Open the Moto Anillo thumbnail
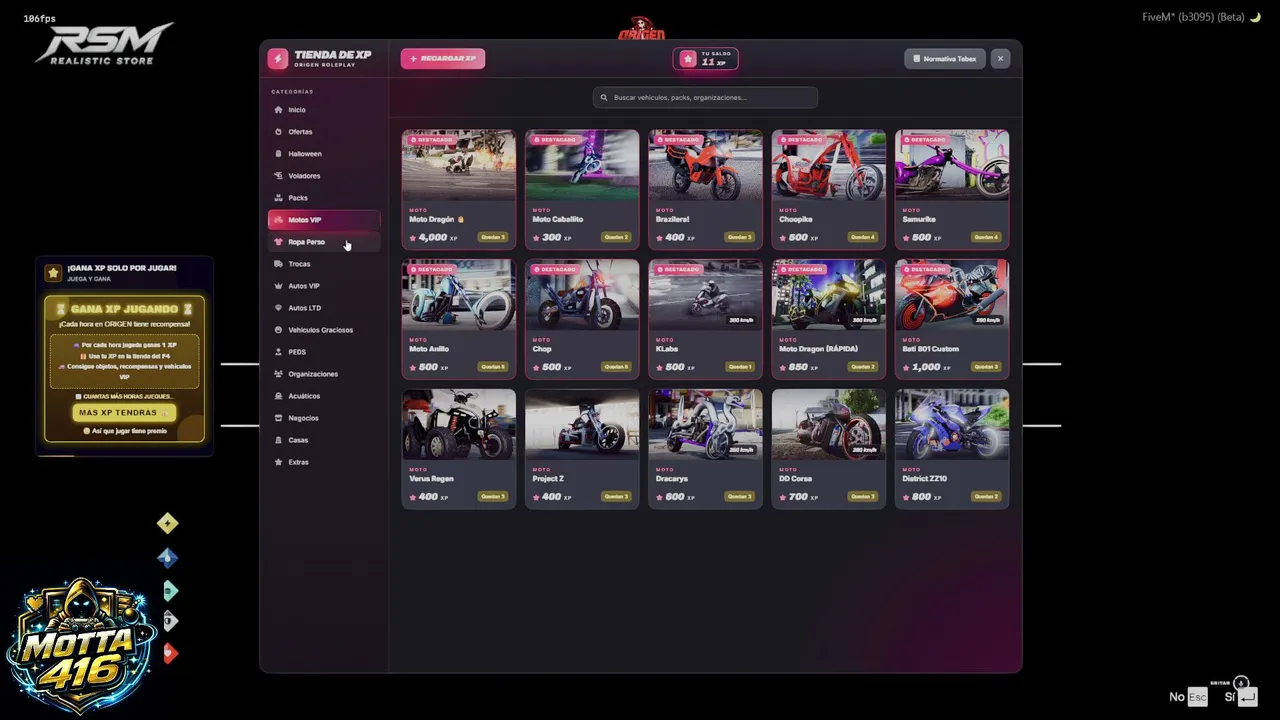Viewport: 1280px width, 720px height. 459,296
